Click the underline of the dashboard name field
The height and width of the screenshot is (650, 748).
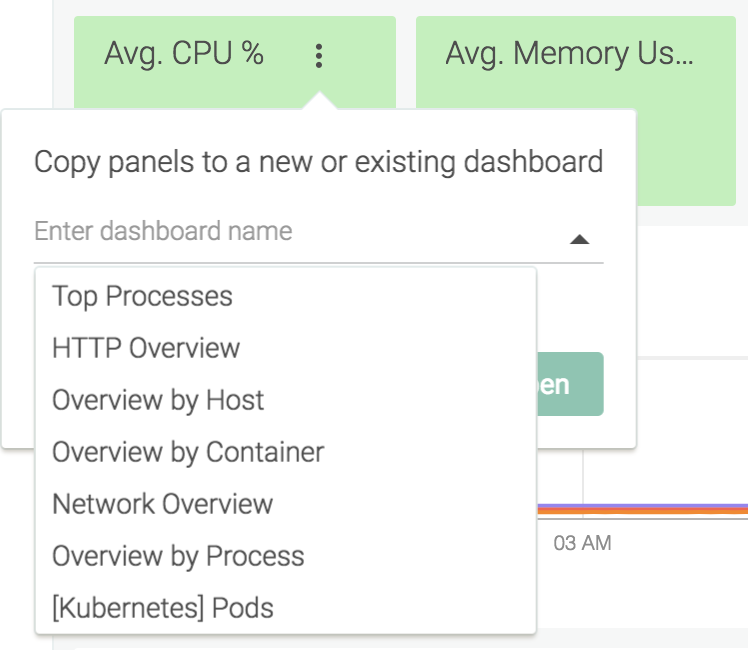click(x=319, y=262)
